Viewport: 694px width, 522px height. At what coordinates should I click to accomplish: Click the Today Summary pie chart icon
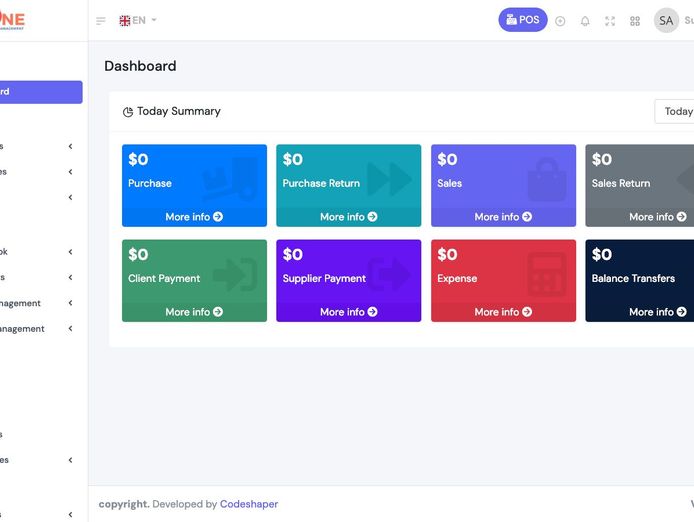128,112
